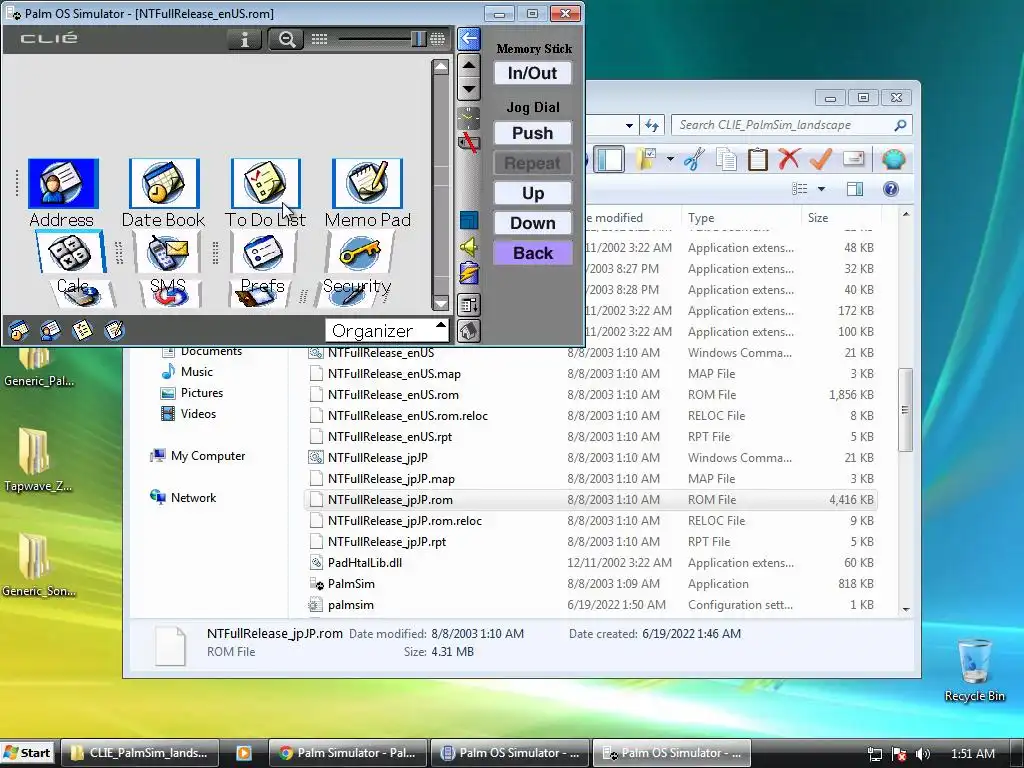Open the Organizer category dropdown
Image resolution: width=1024 pixels, height=768 pixels.
(x=387, y=330)
